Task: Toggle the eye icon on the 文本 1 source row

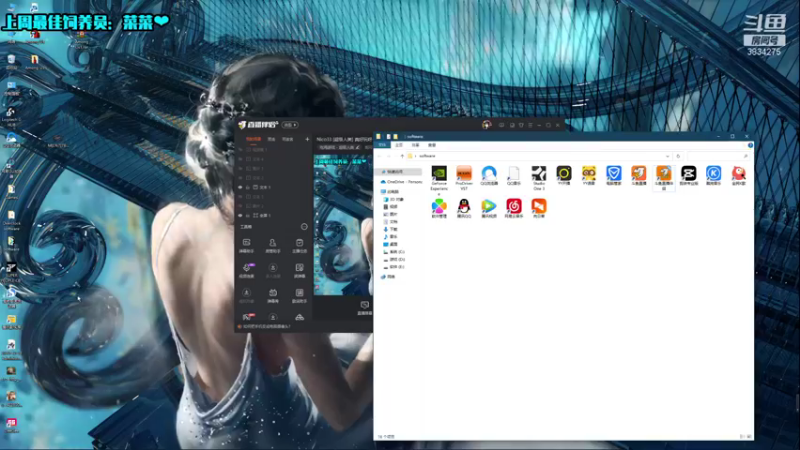Action: click(240, 187)
